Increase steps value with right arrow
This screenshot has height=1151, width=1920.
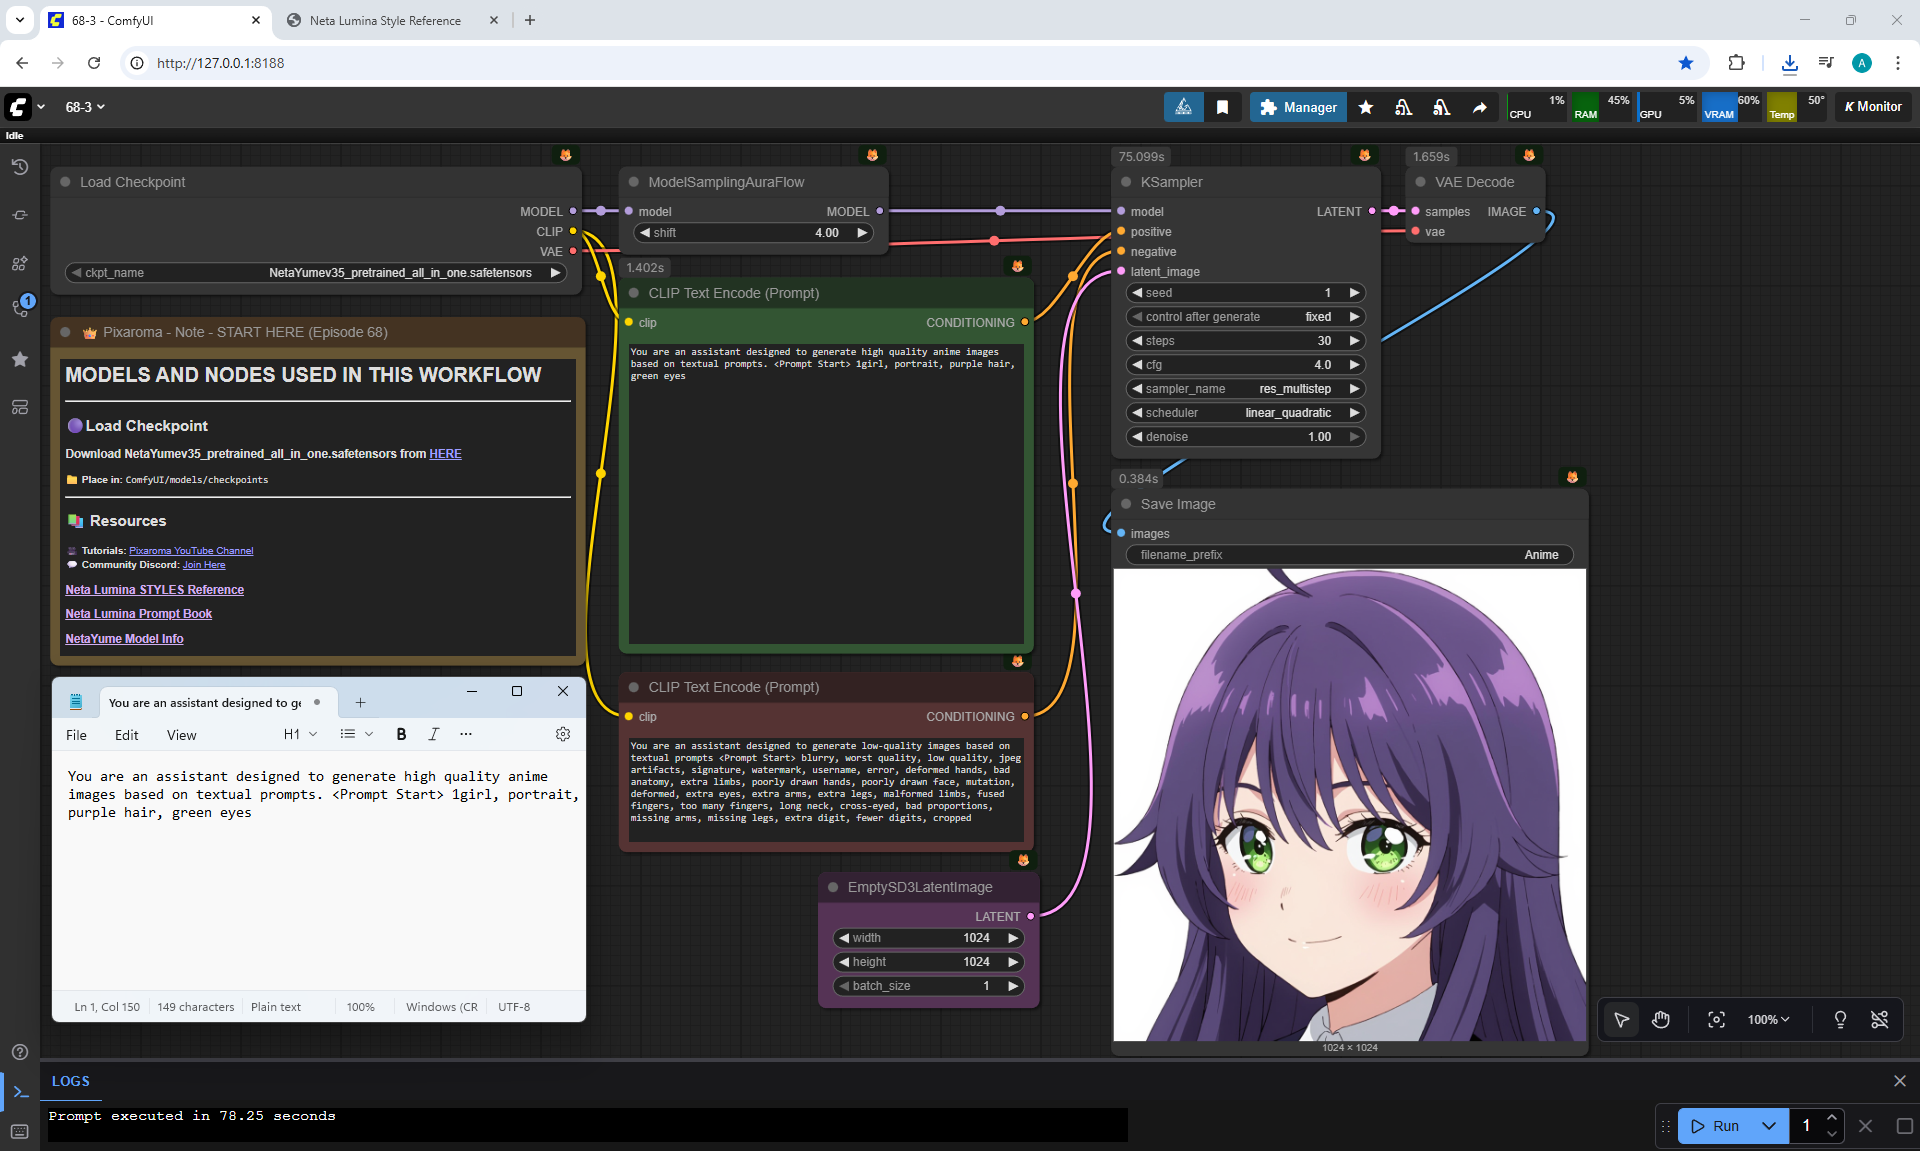pyautogui.click(x=1354, y=341)
